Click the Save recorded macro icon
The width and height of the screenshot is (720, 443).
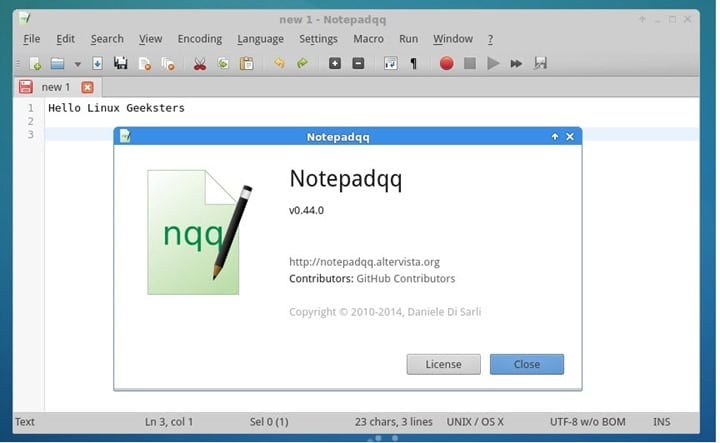[x=540, y=63]
